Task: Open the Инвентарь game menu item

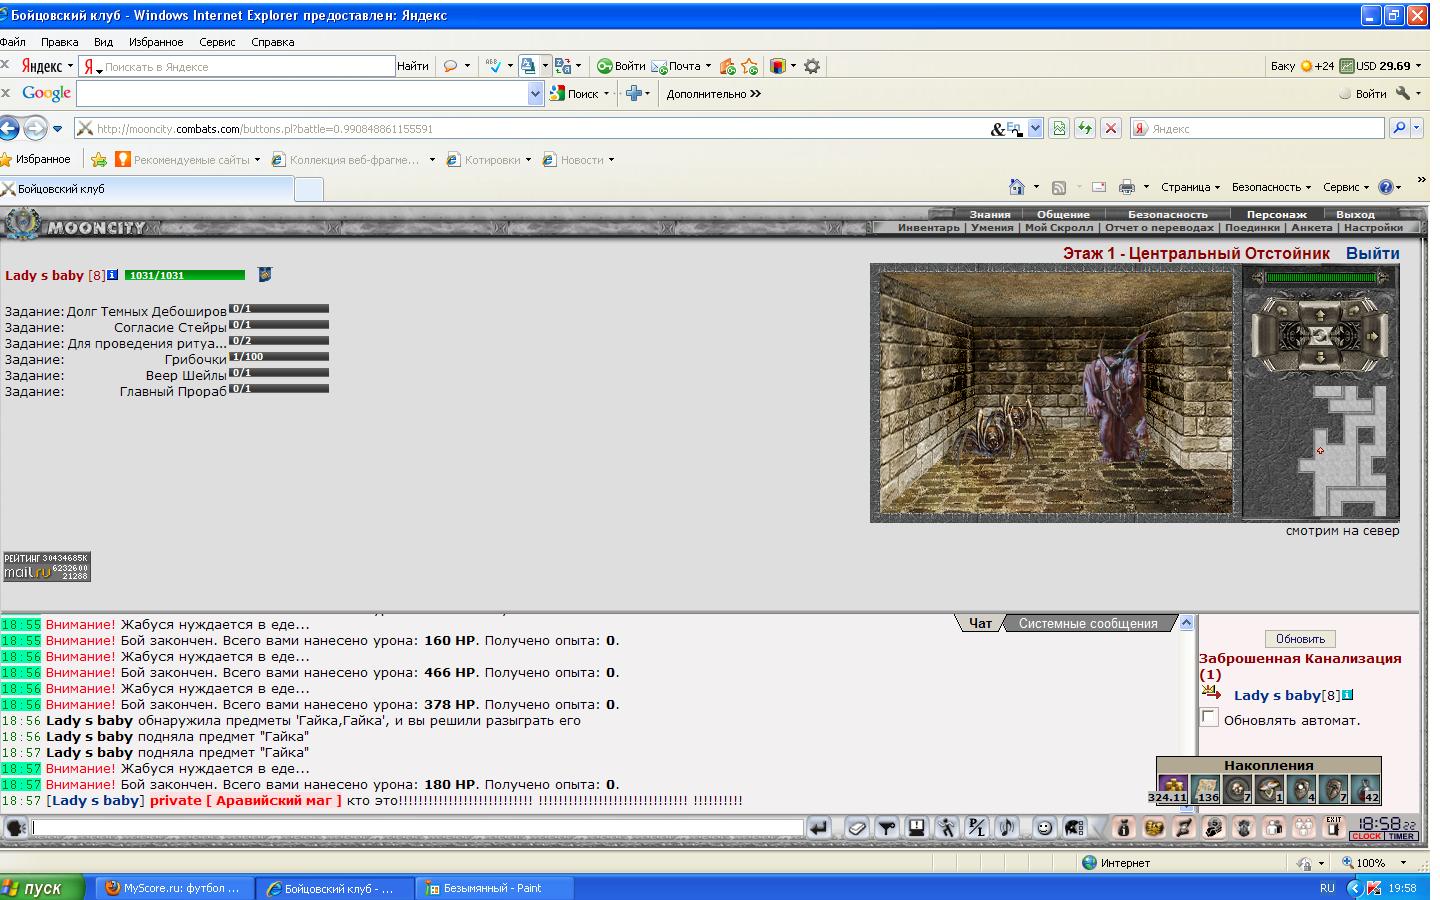Action: pyautogui.click(x=928, y=228)
